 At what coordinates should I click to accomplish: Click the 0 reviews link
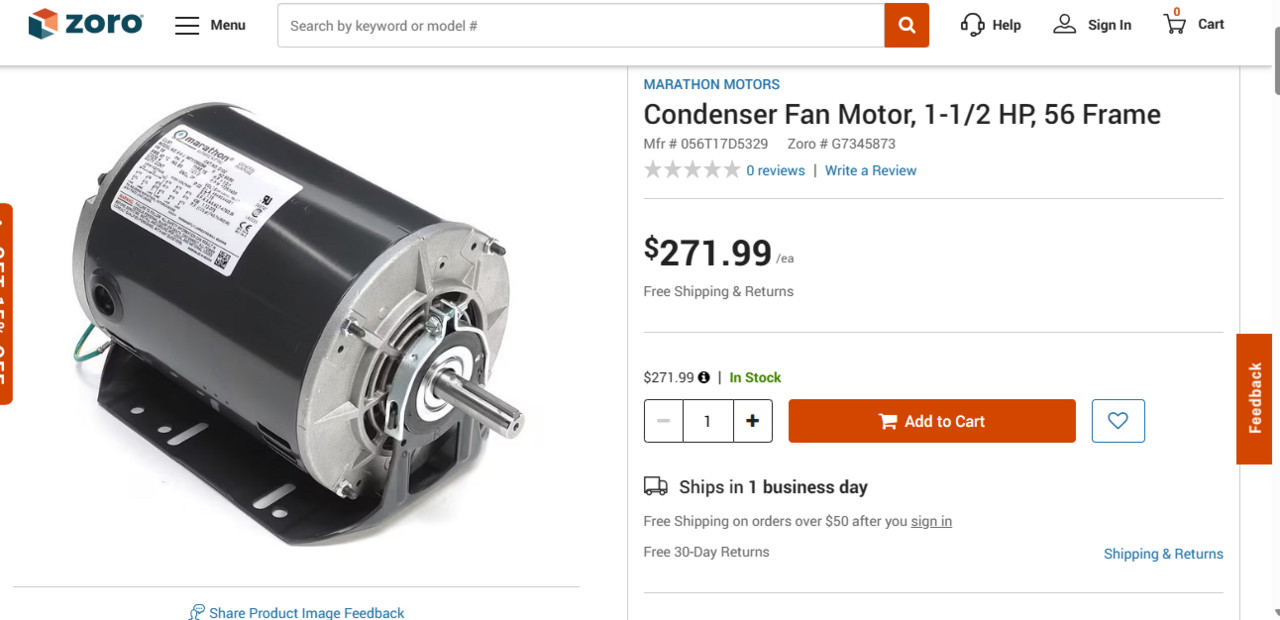click(775, 171)
